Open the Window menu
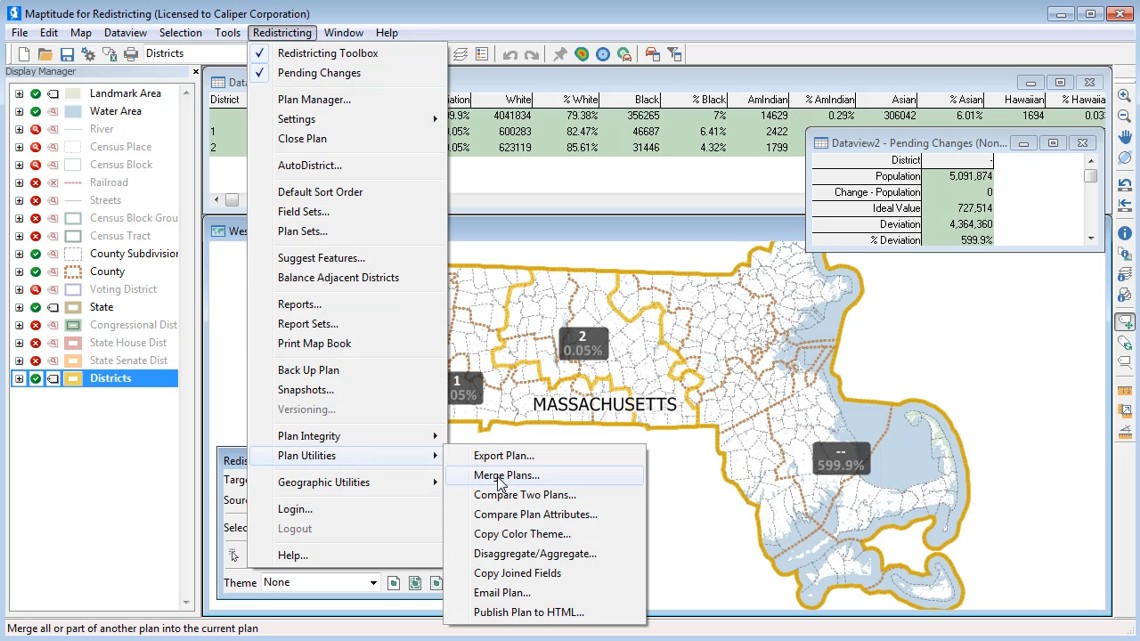Screen dimensions: 1140x641 coord(343,32)
